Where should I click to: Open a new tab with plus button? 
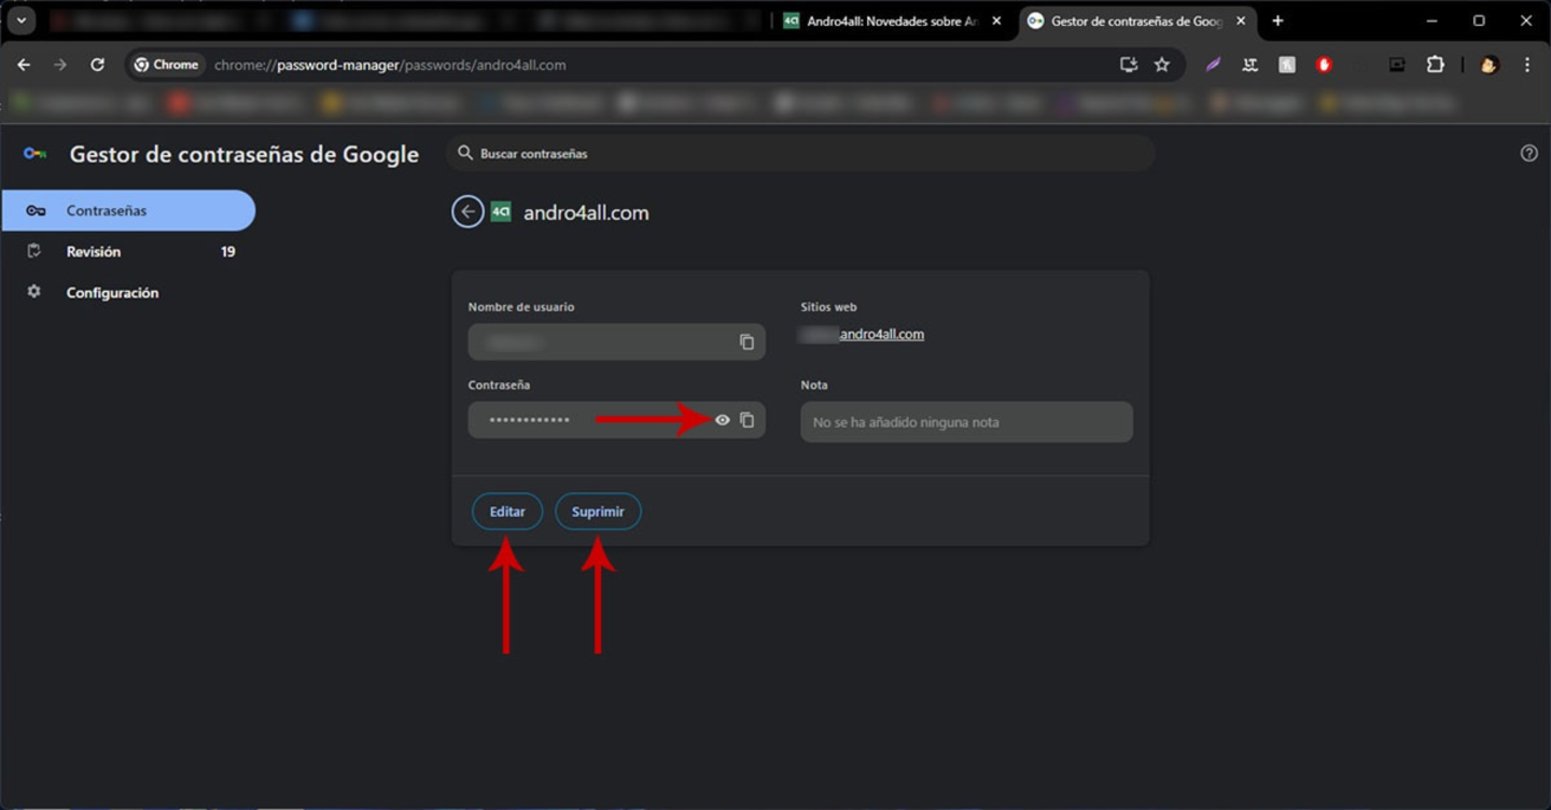tap(1277, 20)
